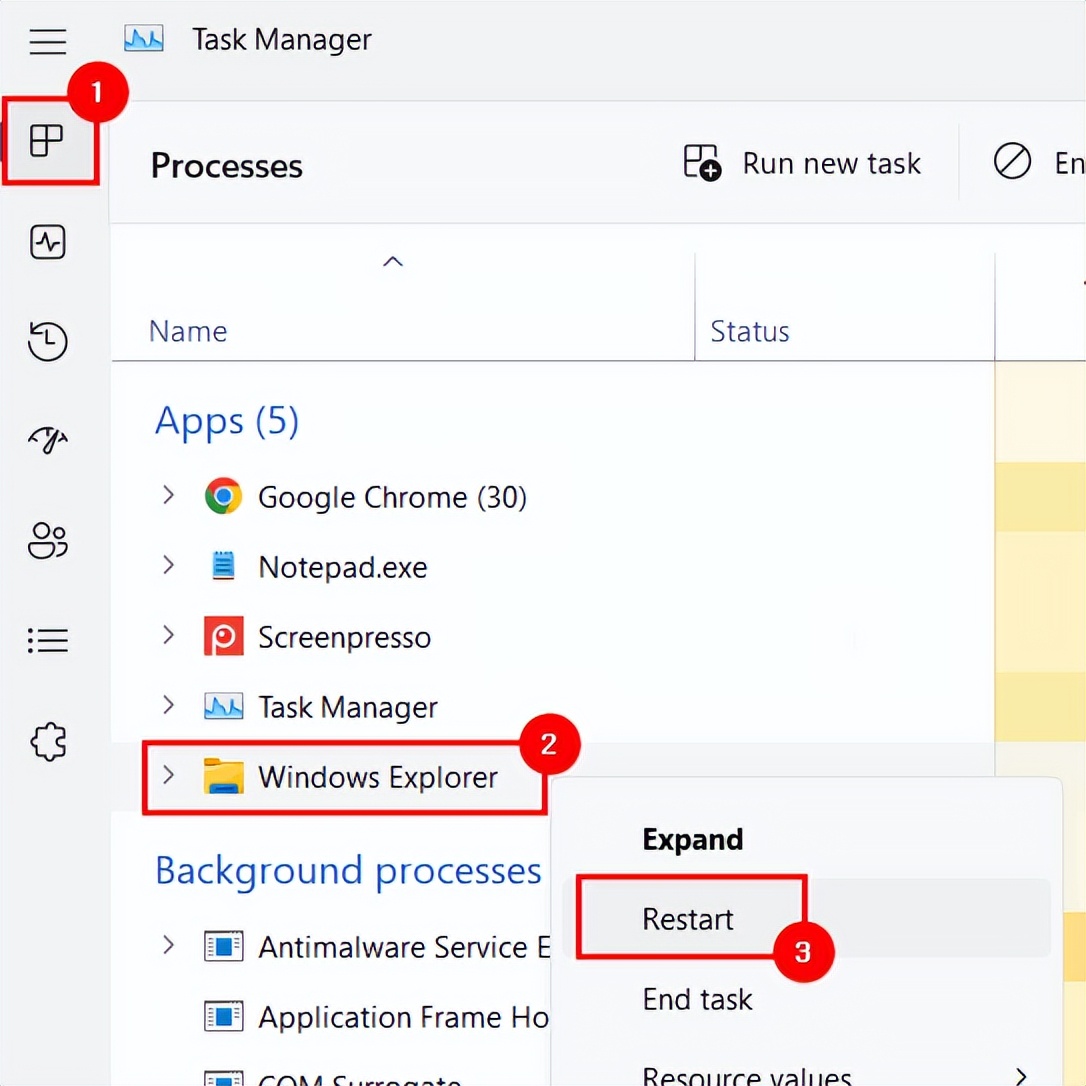Screen dimensions: 1086x1086
Task: Select the Task Manager process row
Action: (x=348, y=707)
